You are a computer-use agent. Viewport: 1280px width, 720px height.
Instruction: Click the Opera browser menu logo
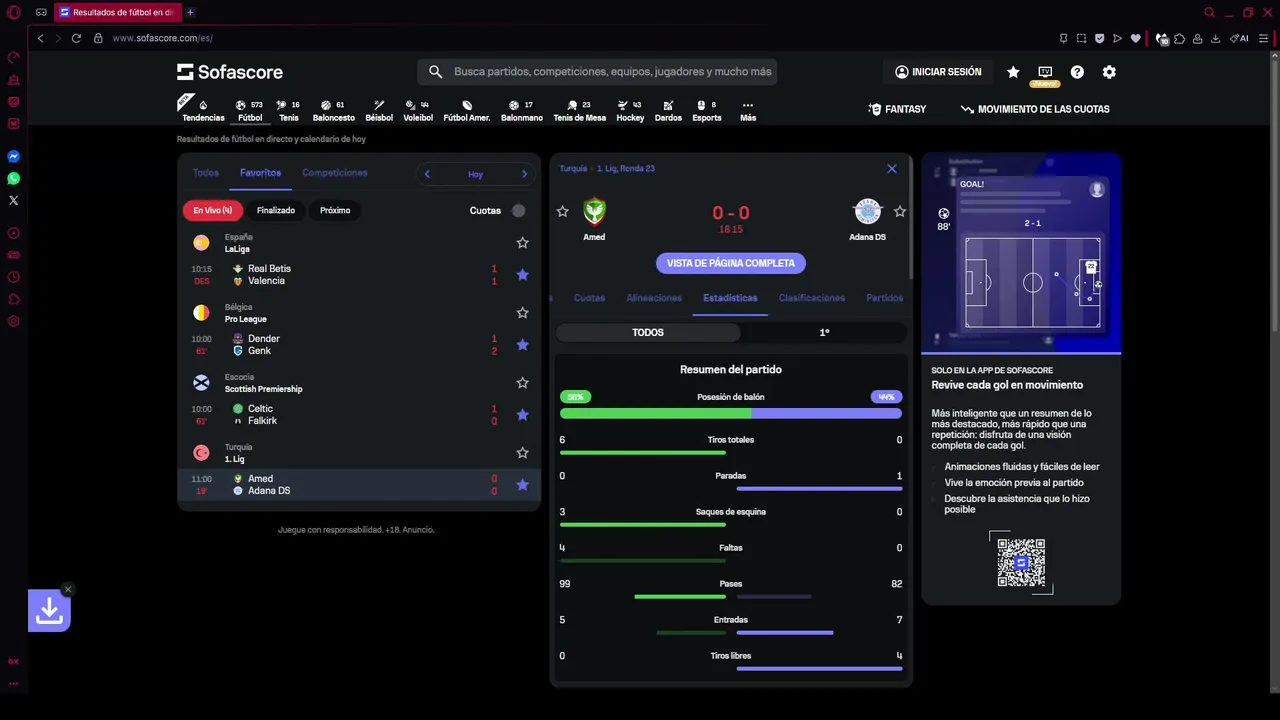pyautogui.click(x=13, y=12)
